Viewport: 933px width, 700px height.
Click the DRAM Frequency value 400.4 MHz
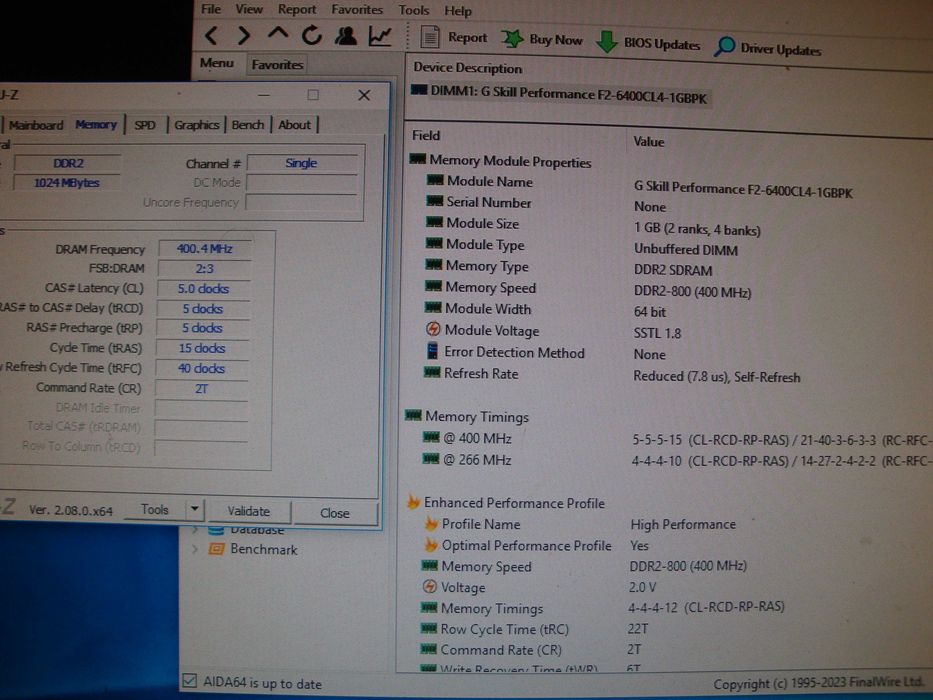coord(204,249)
